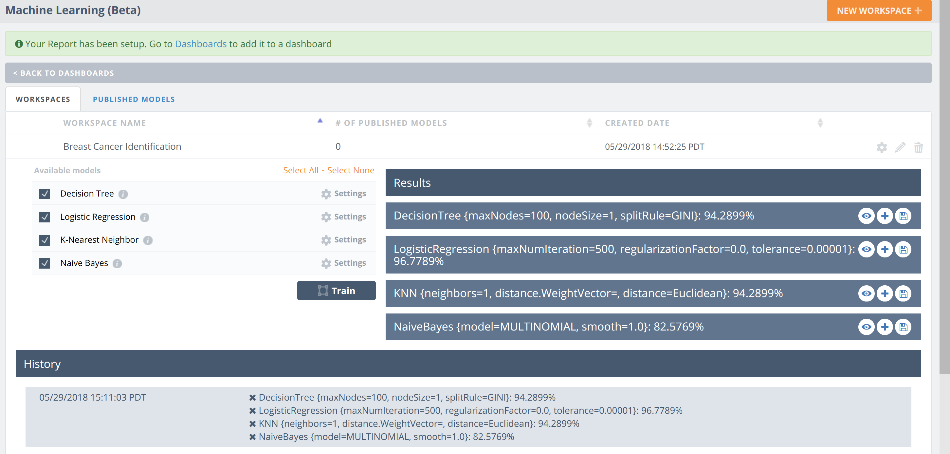Switch to the Published Models tab

(x=134, y=99)
